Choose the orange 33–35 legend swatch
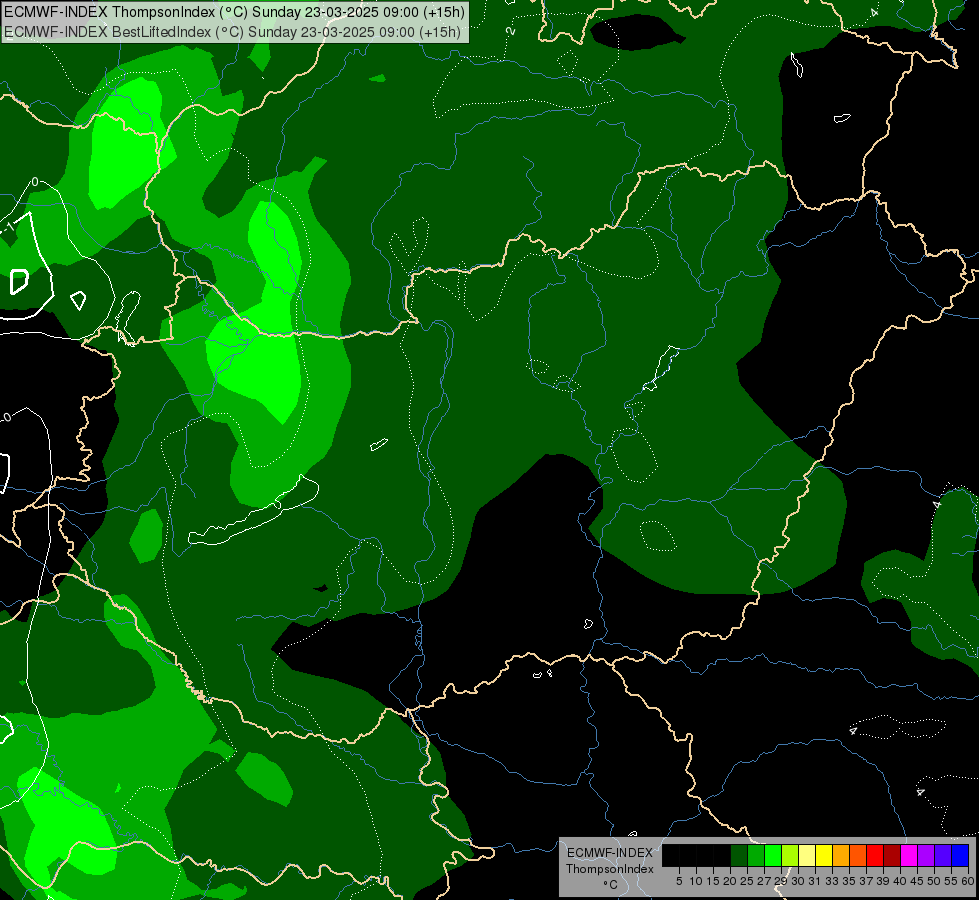The image size is (979, 900). (841, 855)
